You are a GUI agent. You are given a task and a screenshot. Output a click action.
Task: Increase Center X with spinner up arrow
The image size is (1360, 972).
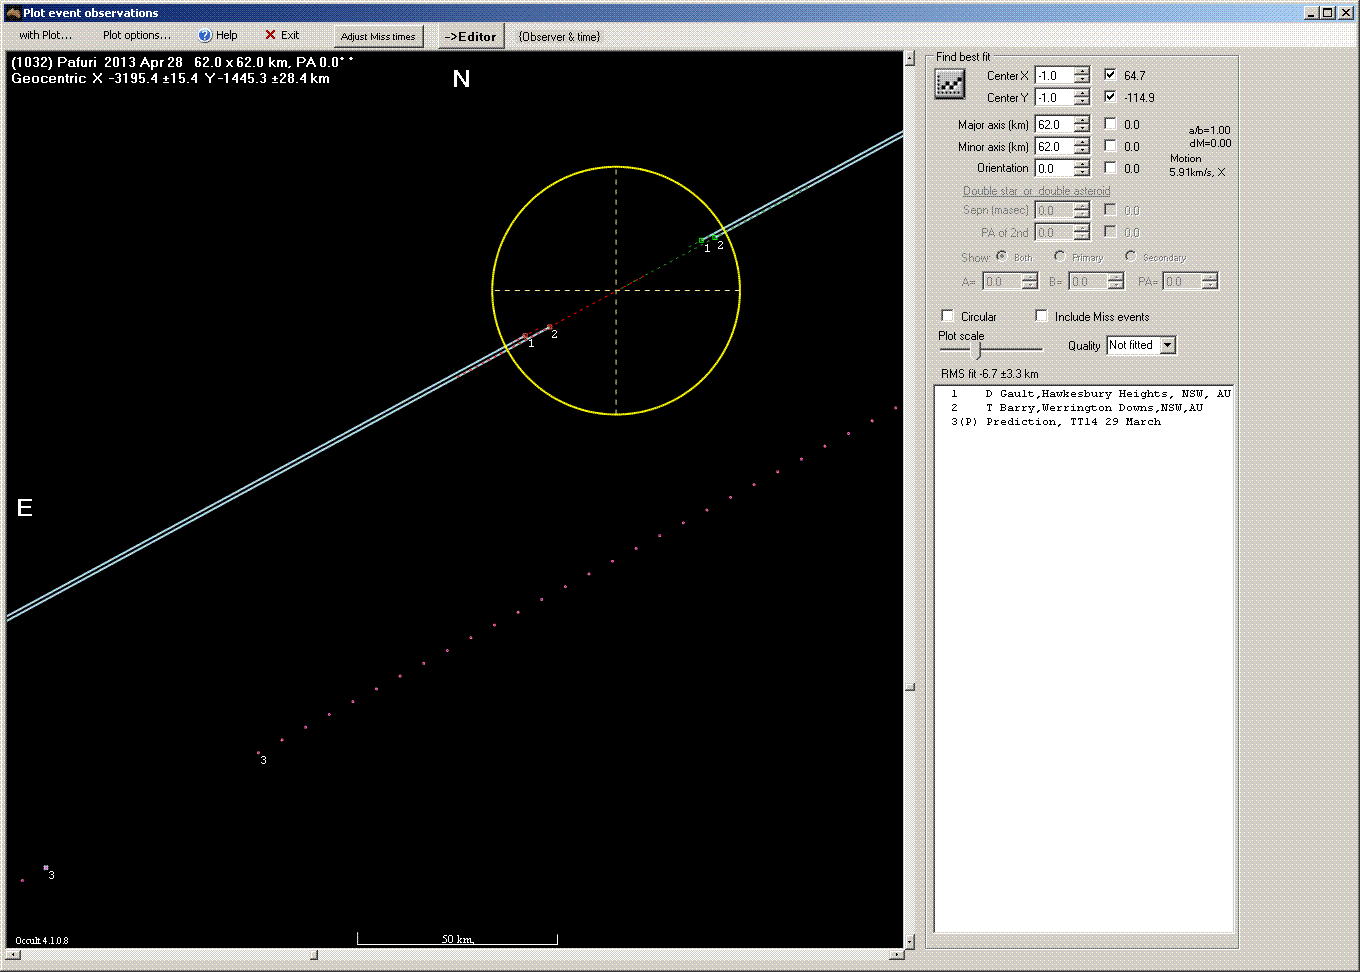[x=1082, y=71]
